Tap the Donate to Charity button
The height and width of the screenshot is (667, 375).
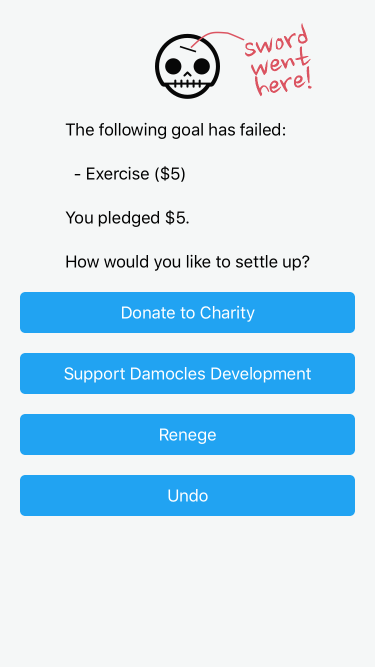[x=188, y=313]
